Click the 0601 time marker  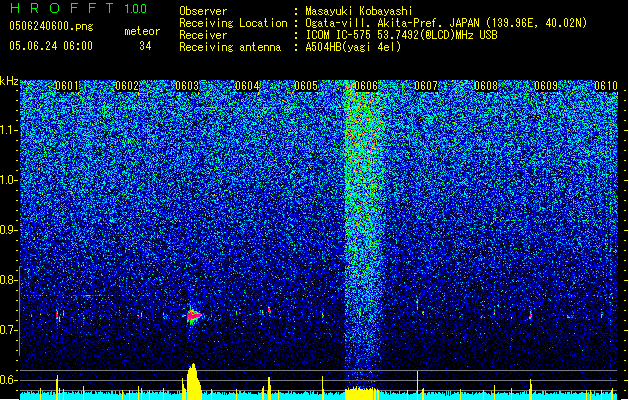pos(67,86)
